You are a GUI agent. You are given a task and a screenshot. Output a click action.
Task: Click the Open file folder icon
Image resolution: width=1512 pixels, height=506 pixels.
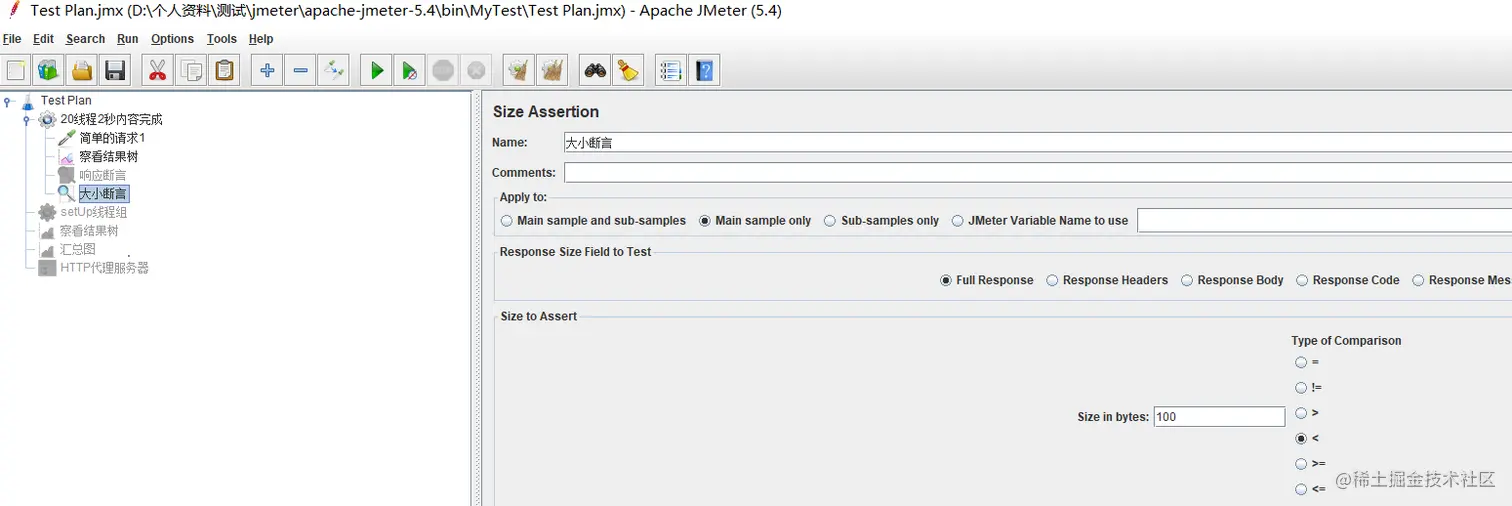pyautogui.click(x=82, y=70)
